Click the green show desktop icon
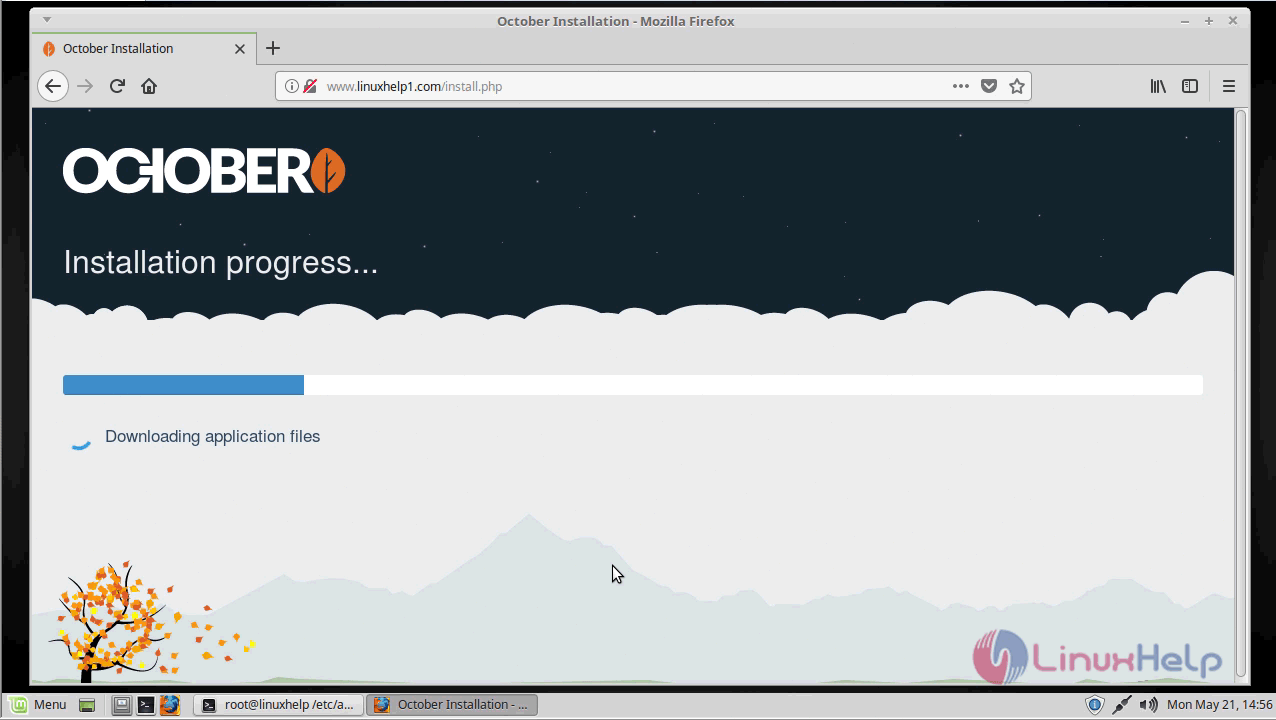1276x720 pixels. (x=87, y=705)
